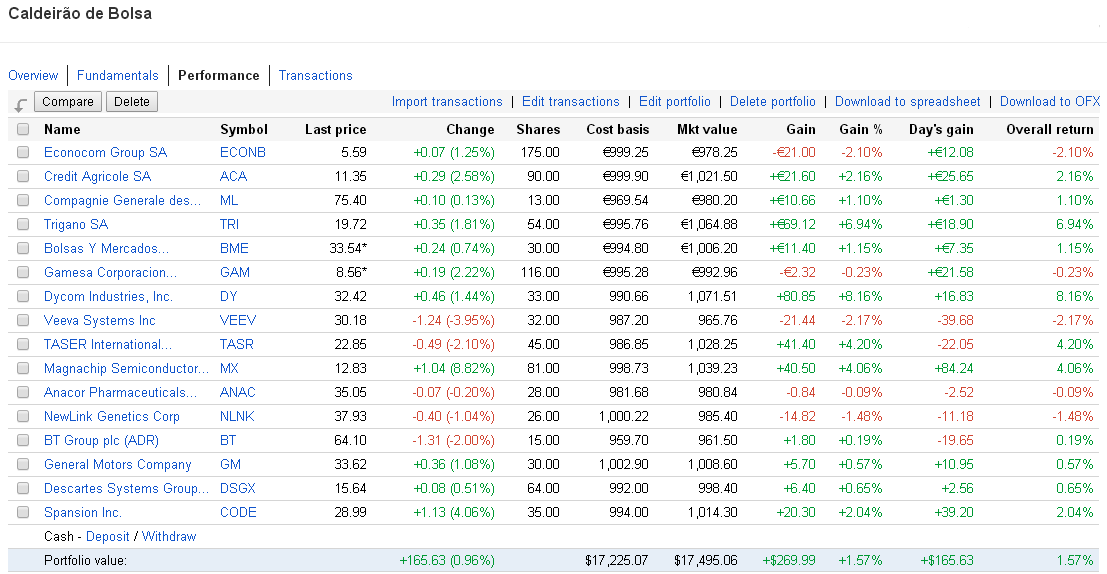Screen dimensions: 1107x574
Task: Open the Credit Agricole SA stock page
Action: [97, 177]
